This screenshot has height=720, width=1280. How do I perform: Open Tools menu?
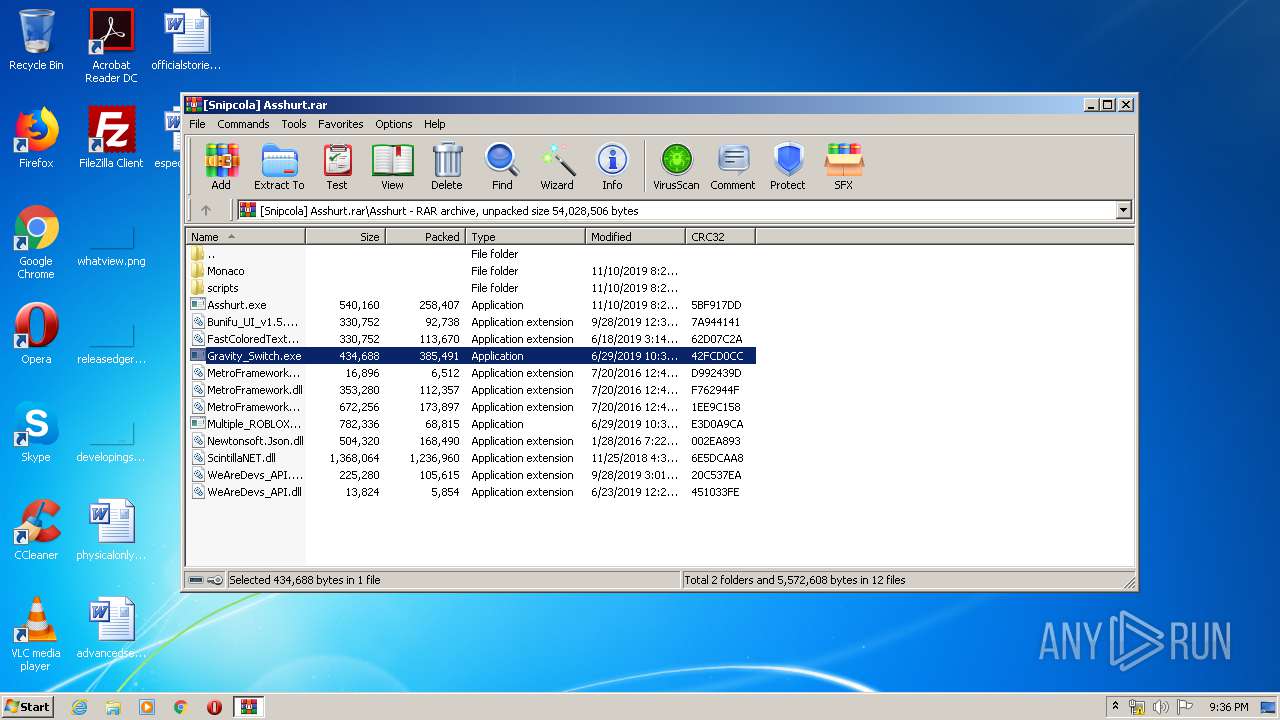coord(294,124)
